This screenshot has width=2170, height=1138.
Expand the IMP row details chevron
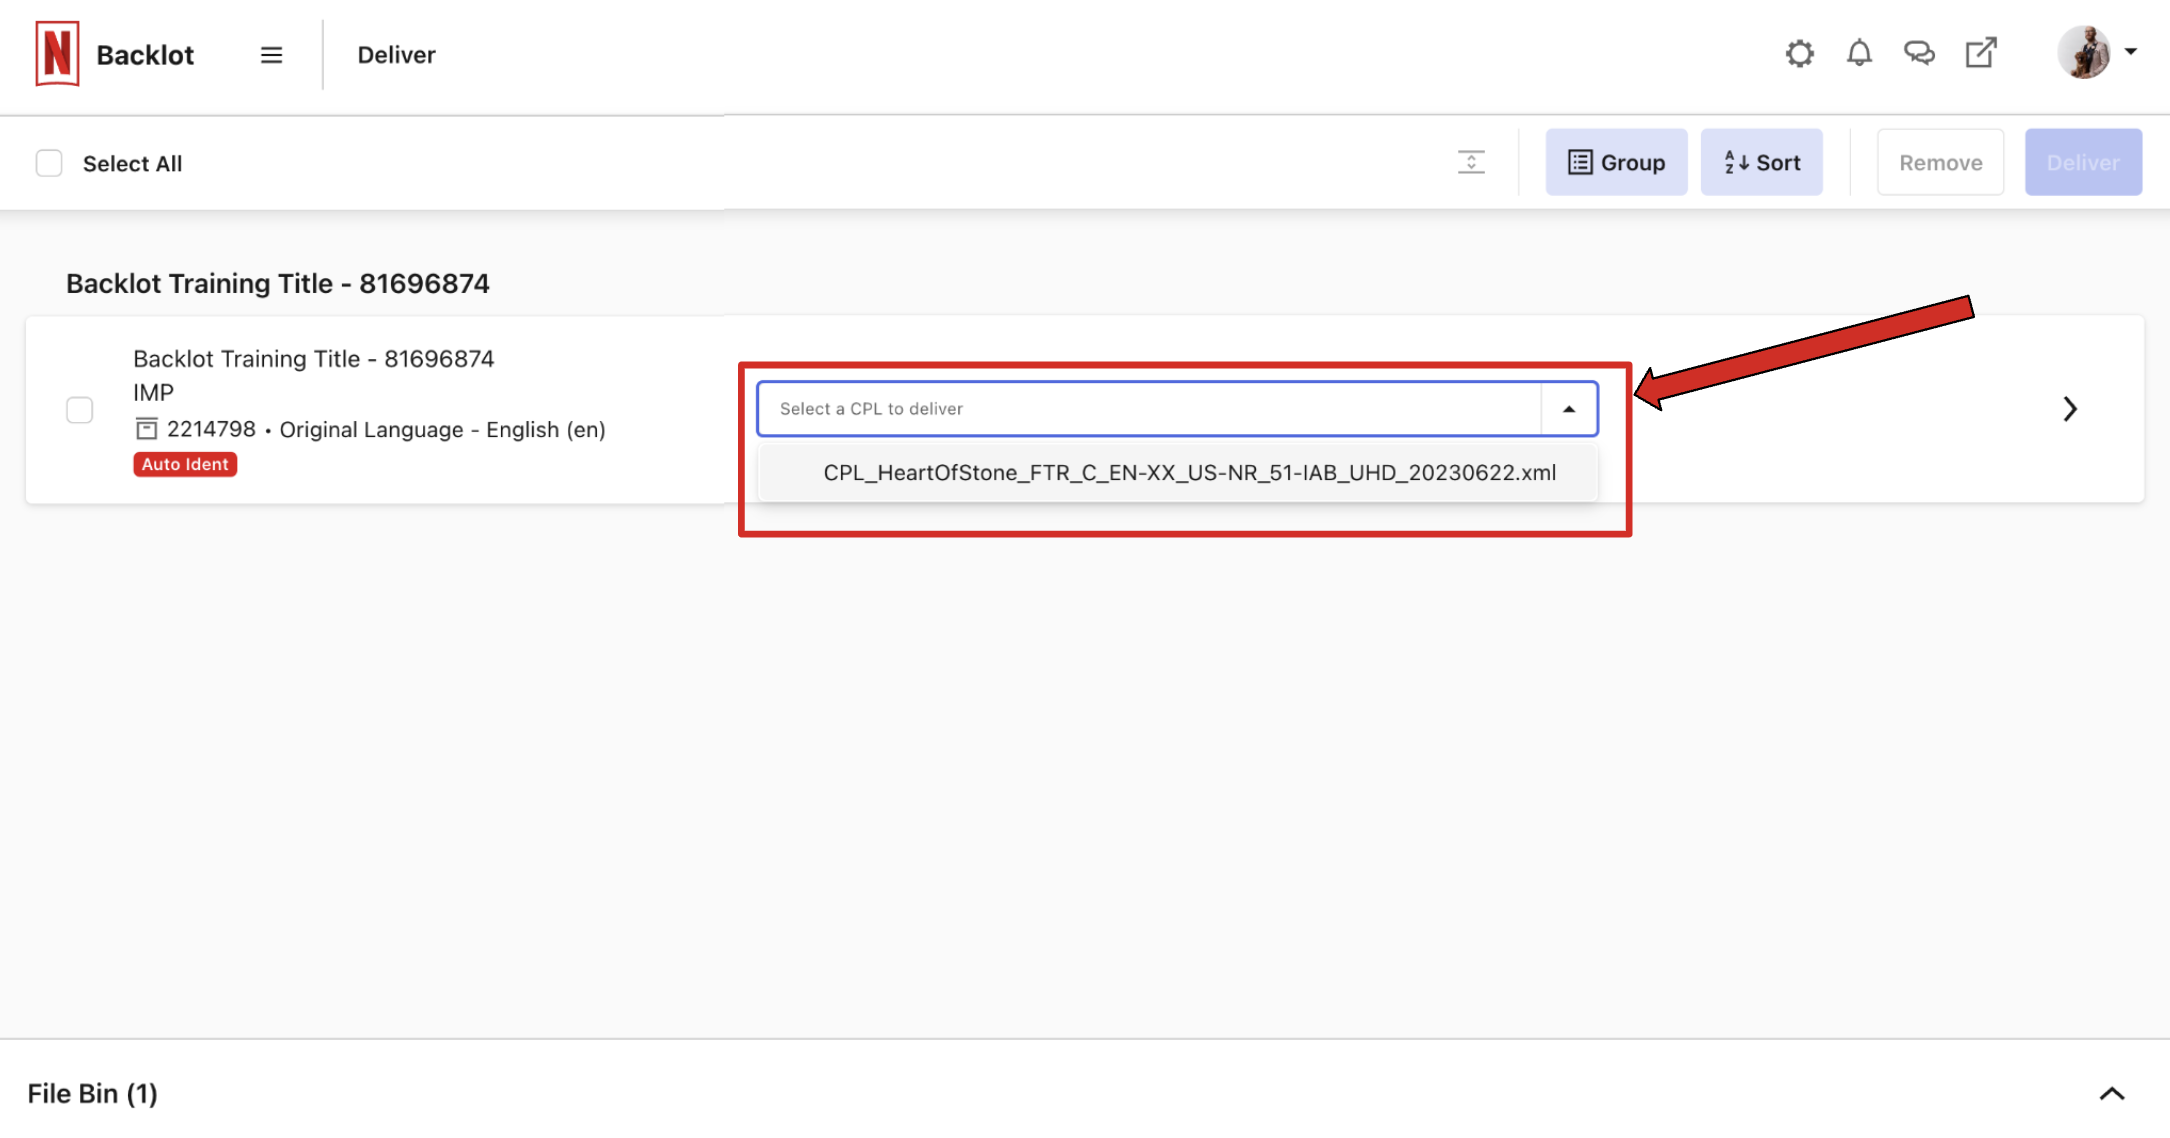coord(2070,409)
